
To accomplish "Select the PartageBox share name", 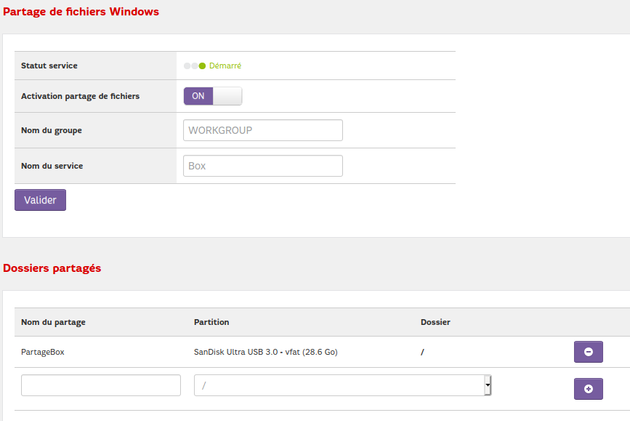I will [x=49, y=352].
